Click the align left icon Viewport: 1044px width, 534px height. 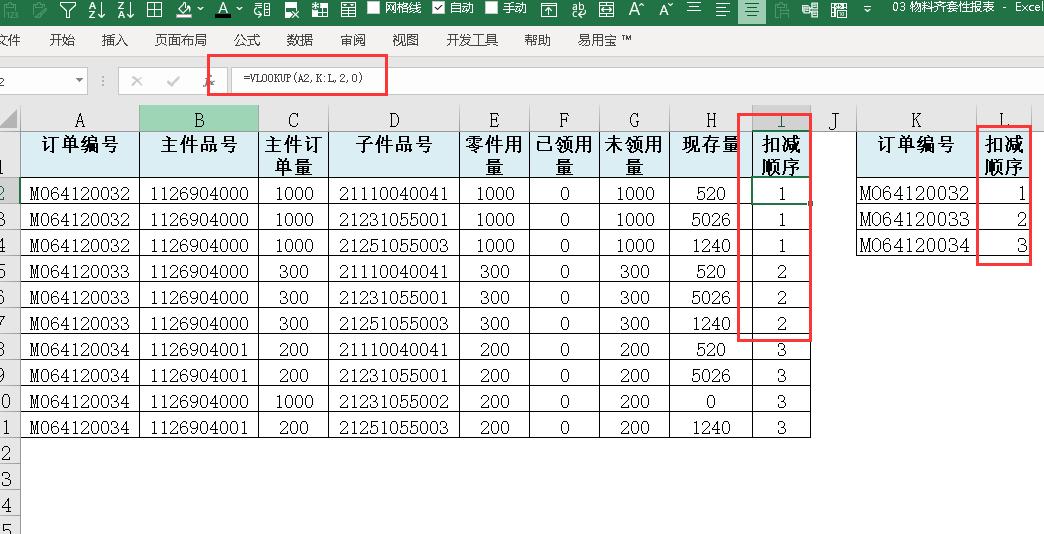point(722,9)
